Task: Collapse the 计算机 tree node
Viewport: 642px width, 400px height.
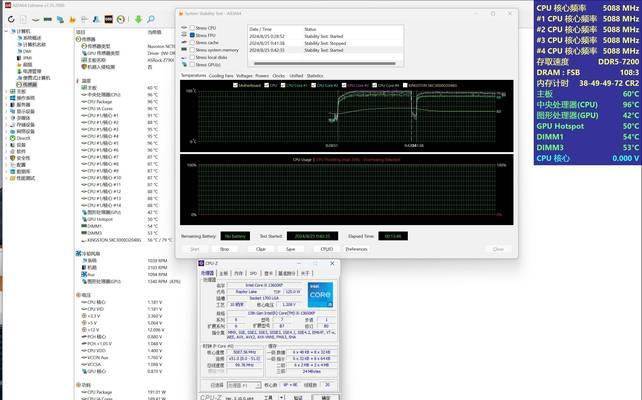Action: (x=6, y=31)
